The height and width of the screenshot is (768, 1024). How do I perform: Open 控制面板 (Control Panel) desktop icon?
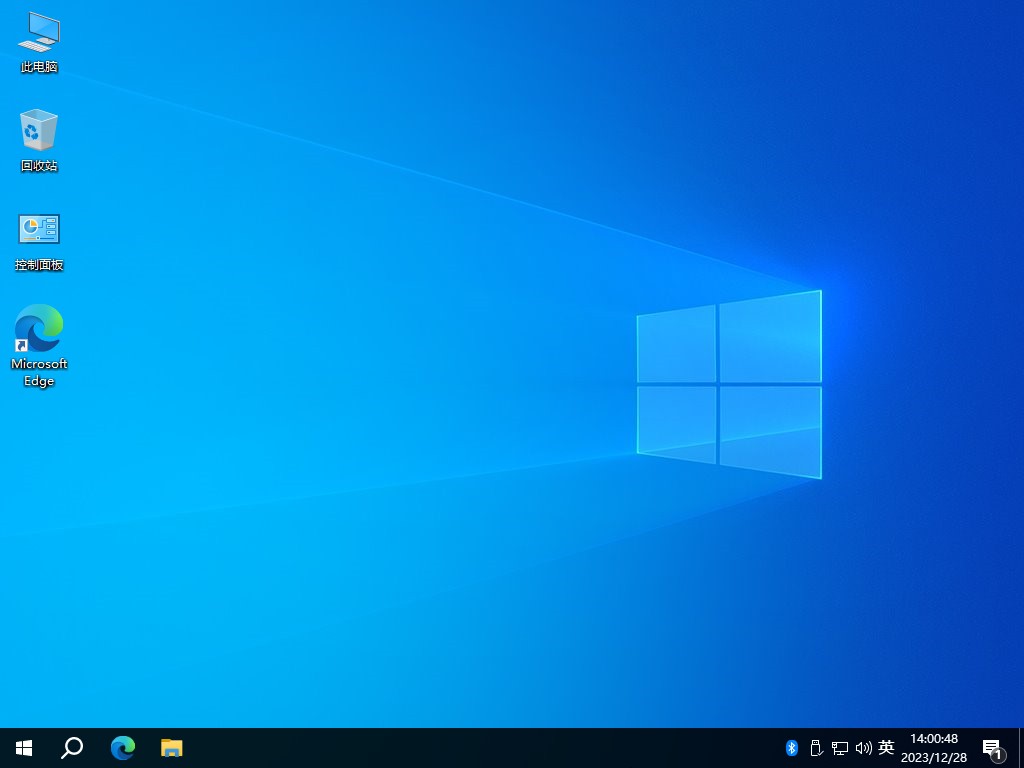38,231
